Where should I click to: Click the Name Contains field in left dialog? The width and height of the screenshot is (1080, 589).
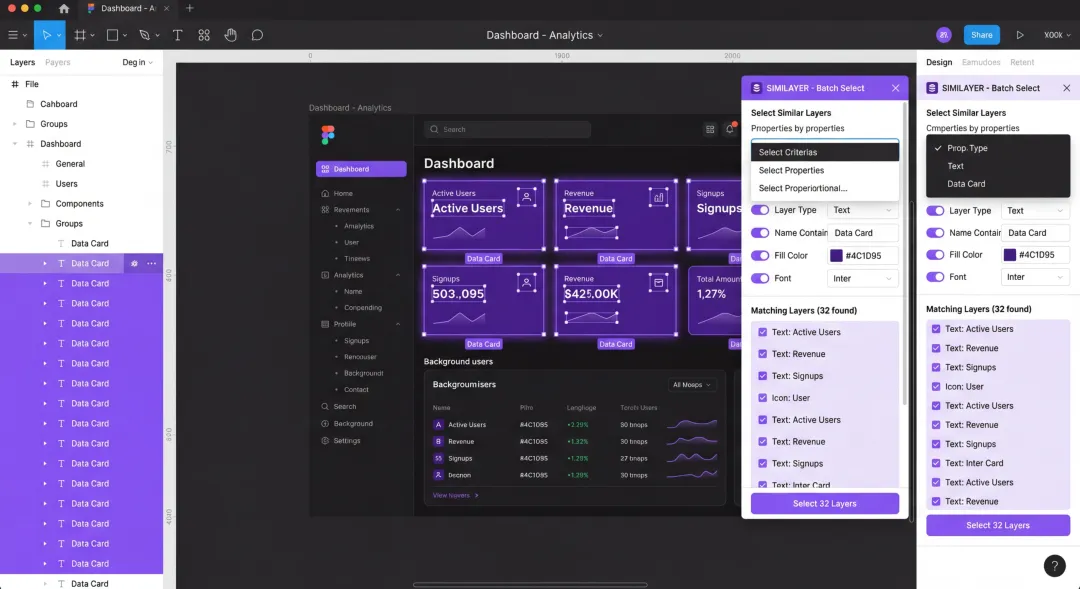click(862, 233)
